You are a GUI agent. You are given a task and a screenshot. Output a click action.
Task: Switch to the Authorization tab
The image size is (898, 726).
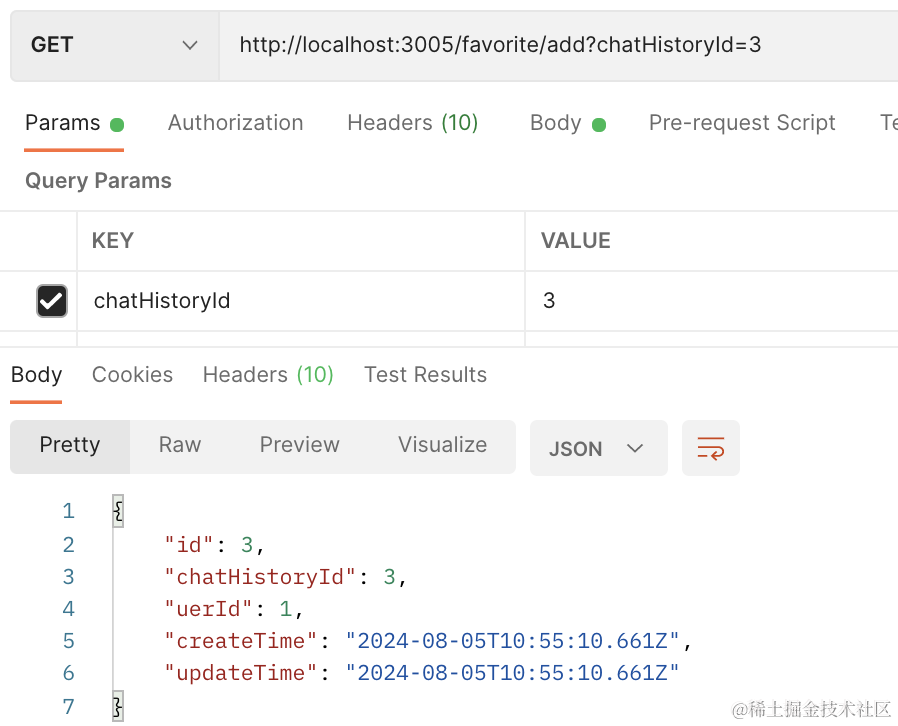pos(235,123)
